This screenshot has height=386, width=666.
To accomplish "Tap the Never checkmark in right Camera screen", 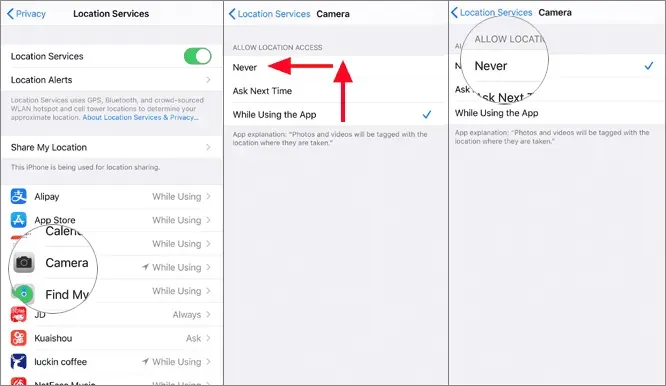I will coord(649,66).
